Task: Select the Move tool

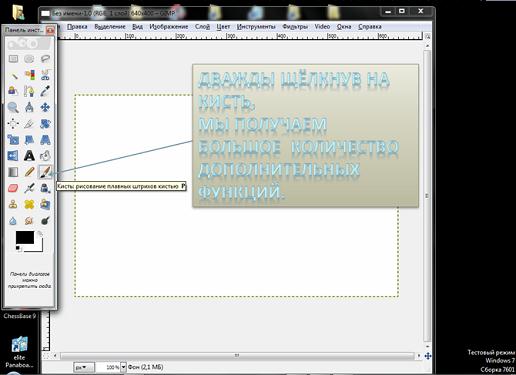Action: point(45,107)
